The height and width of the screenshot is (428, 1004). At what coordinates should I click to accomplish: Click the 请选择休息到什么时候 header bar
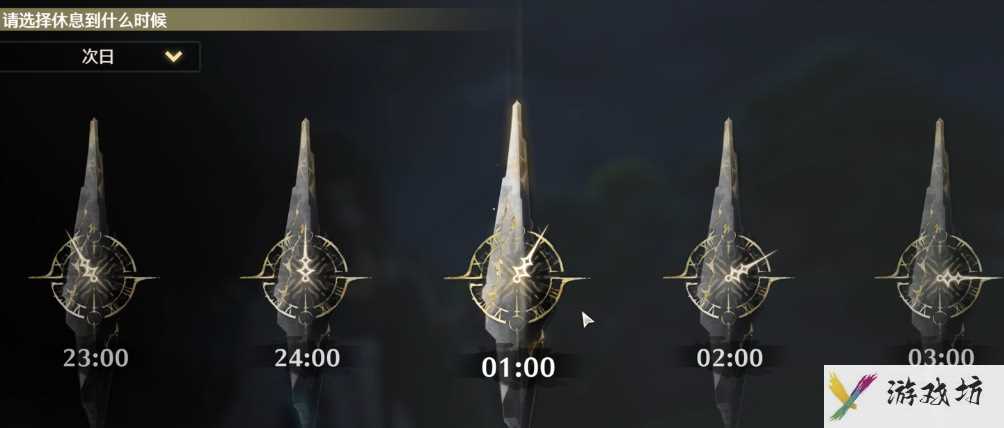(x=243, y=20)
